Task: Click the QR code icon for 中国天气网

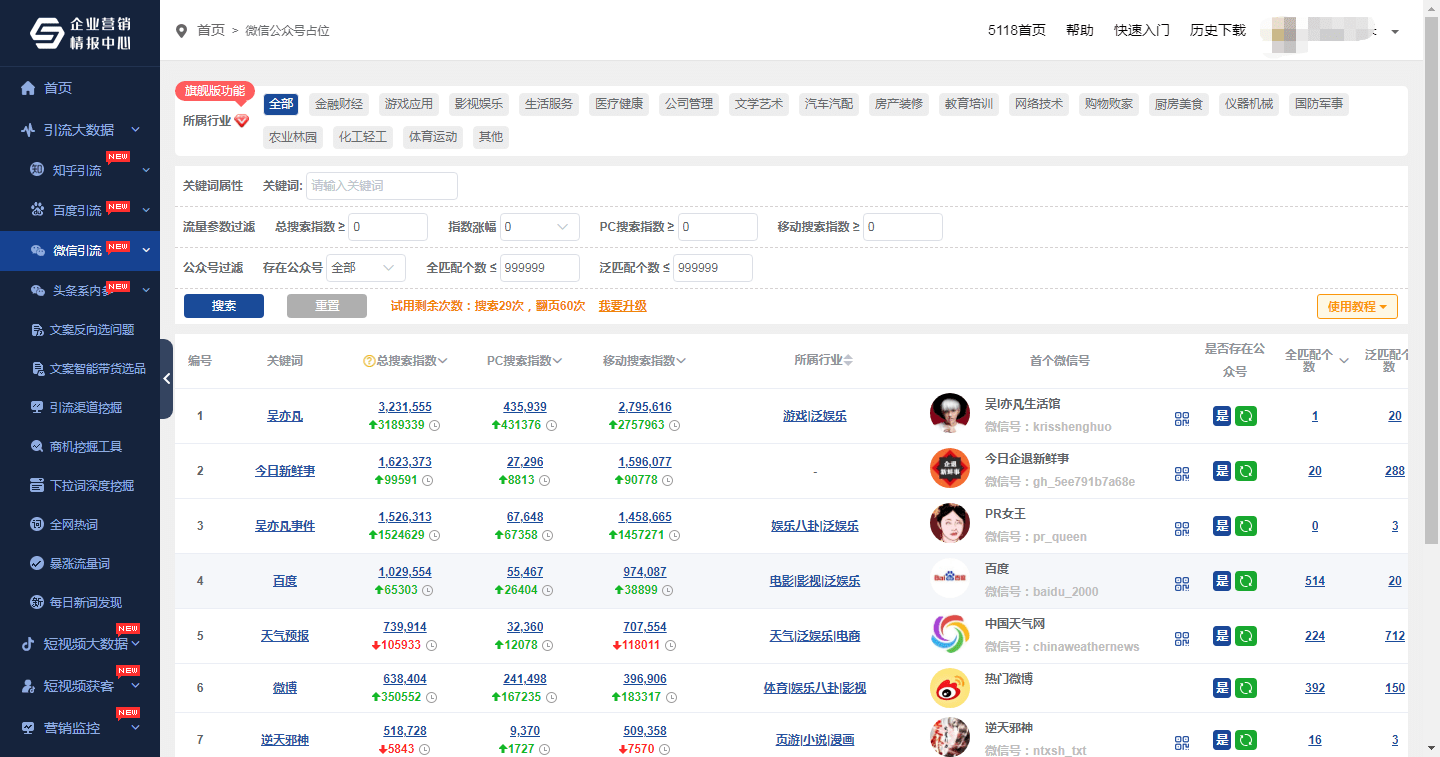Action: click(1182, 639)
